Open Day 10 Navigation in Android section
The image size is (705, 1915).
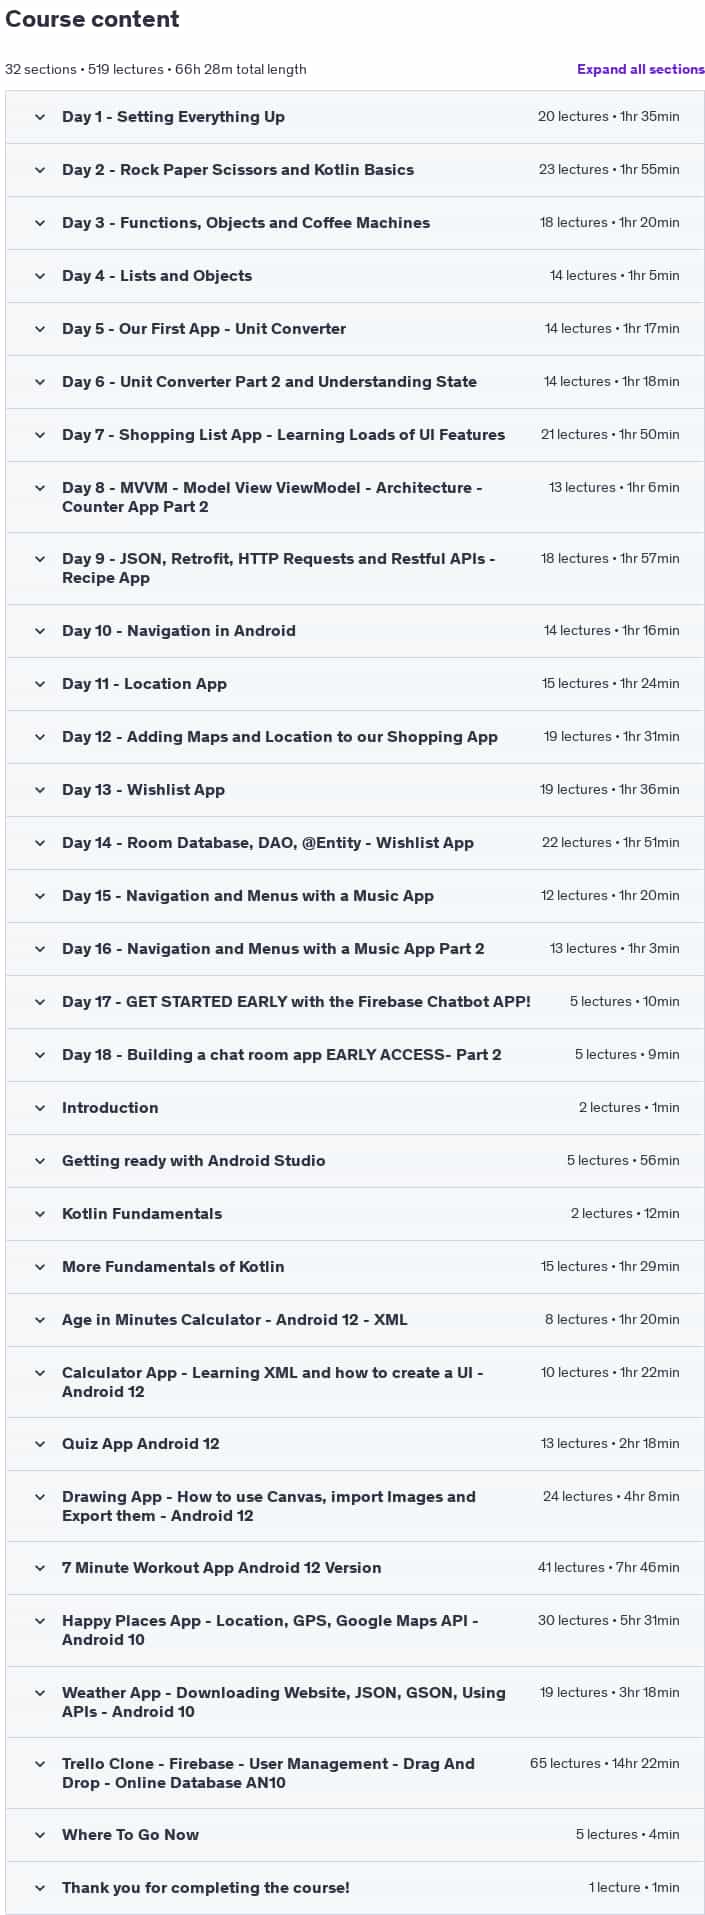179,631
